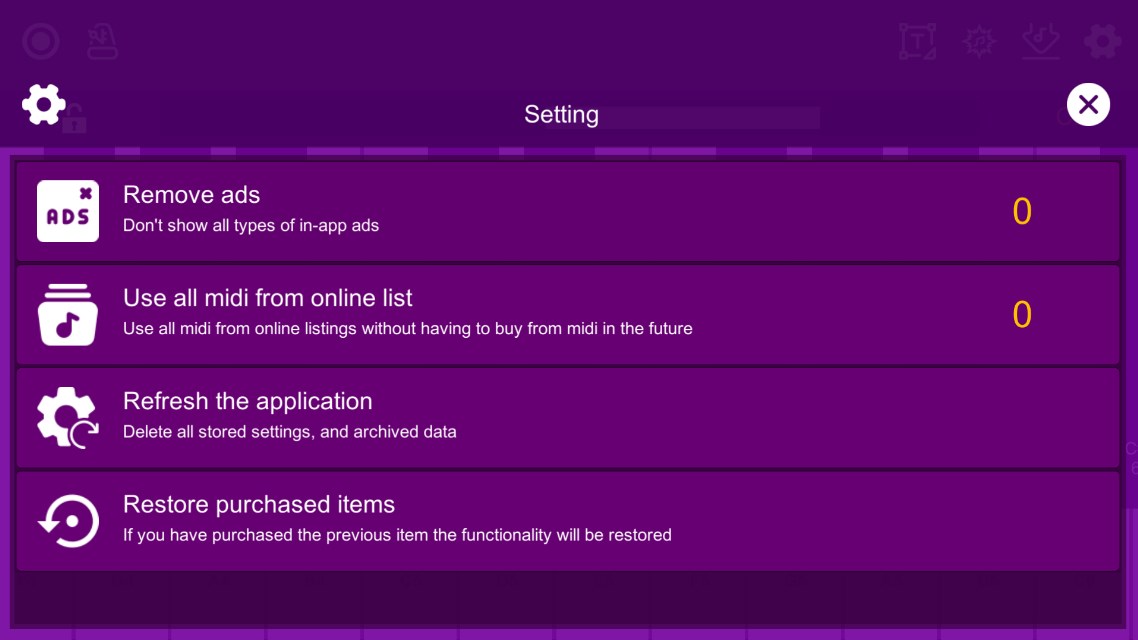The height and width of the screenshot is (640, 1138).
Task: Click the dimmed piano instrument icon
Action: point(103,42)
